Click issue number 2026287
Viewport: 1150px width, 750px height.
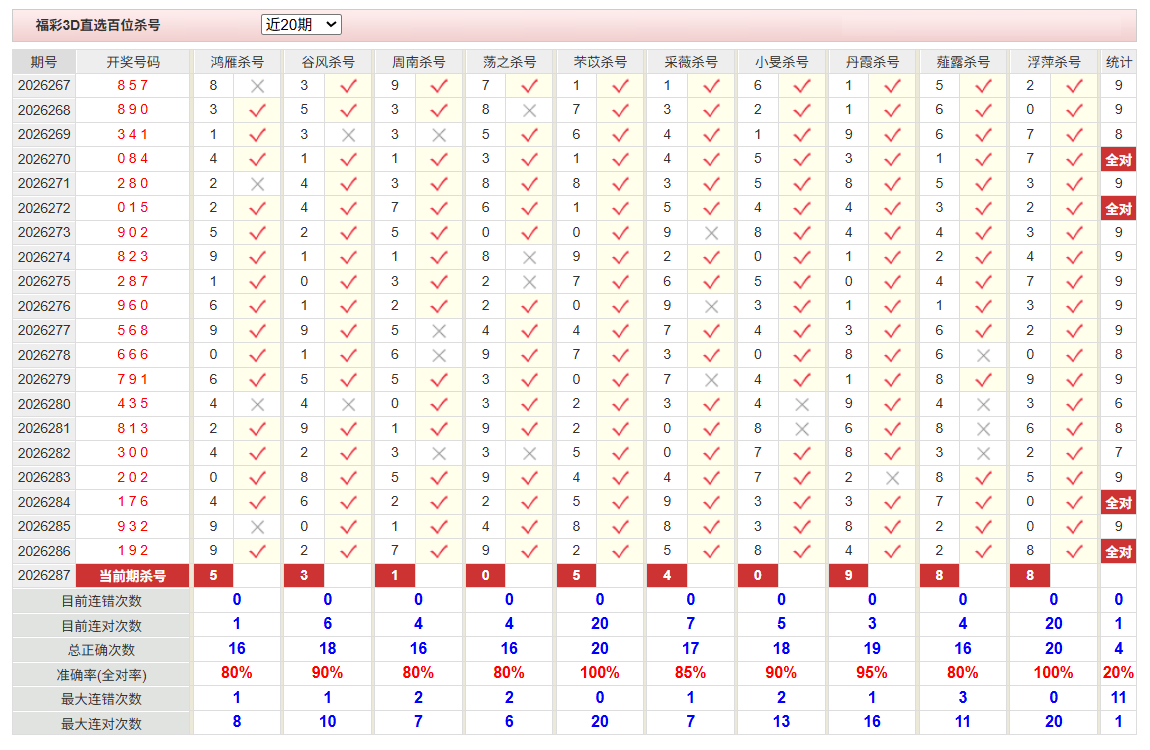coord(44,576)
